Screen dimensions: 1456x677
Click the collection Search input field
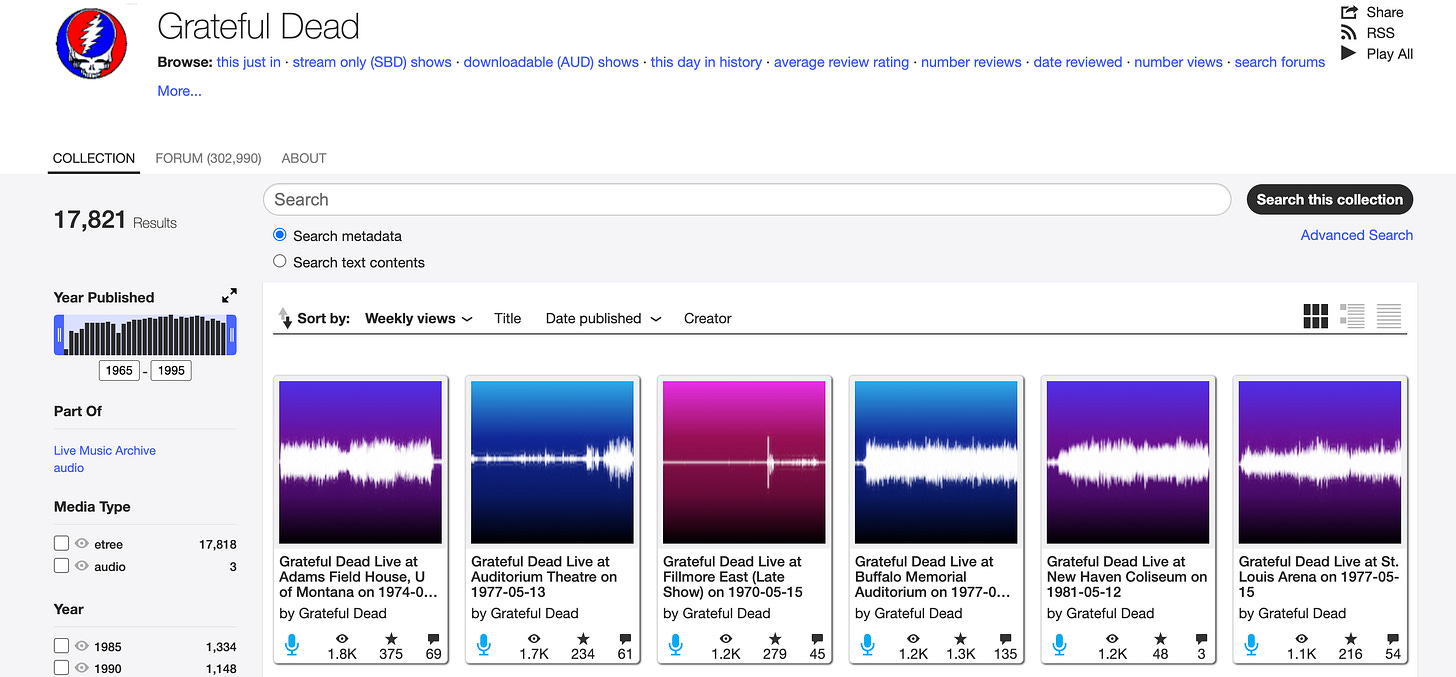coord(746,199)
